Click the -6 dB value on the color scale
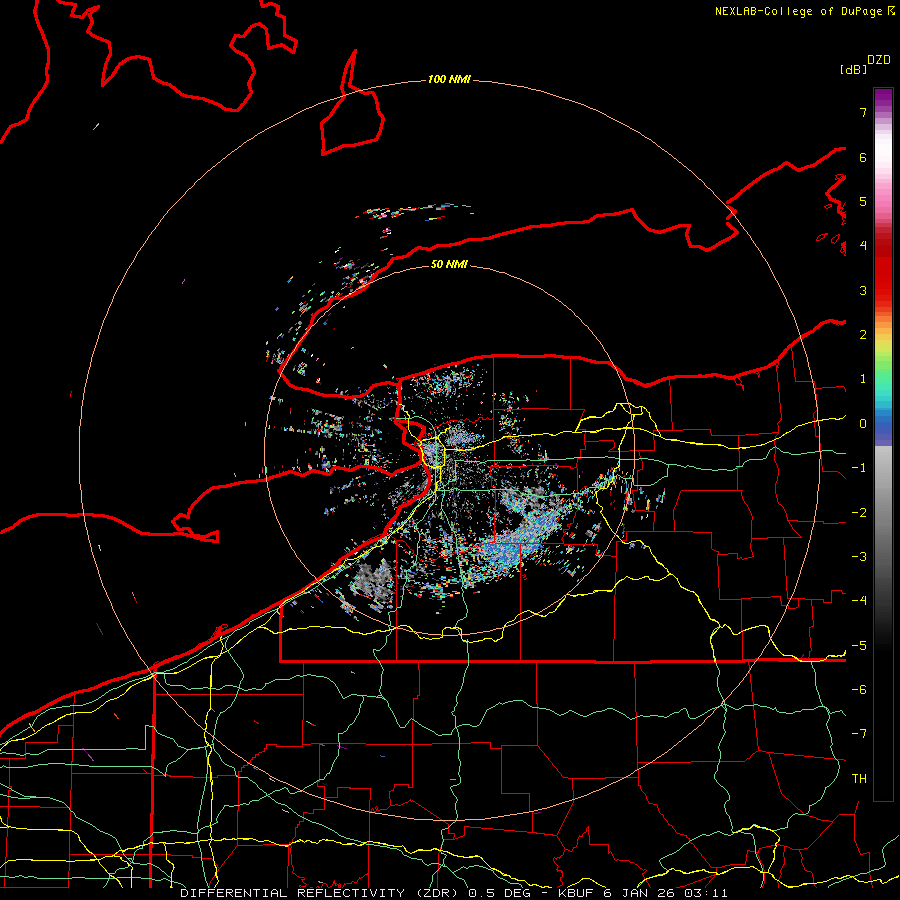 [859, 690]
